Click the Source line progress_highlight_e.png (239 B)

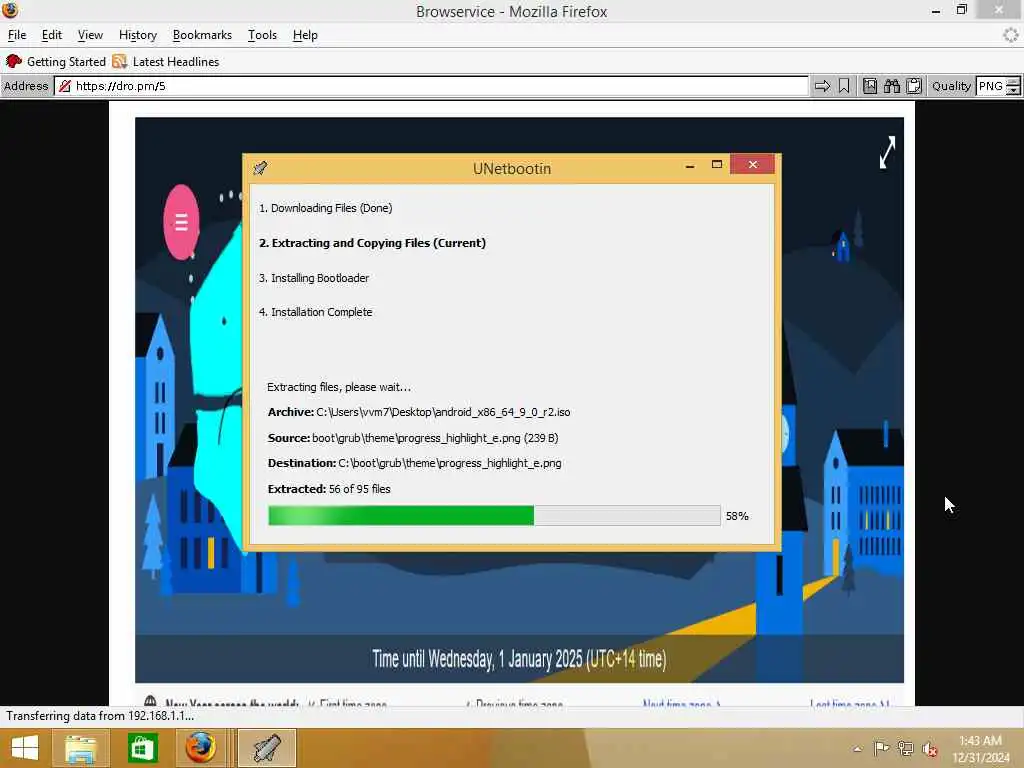(x=413, y=438)
